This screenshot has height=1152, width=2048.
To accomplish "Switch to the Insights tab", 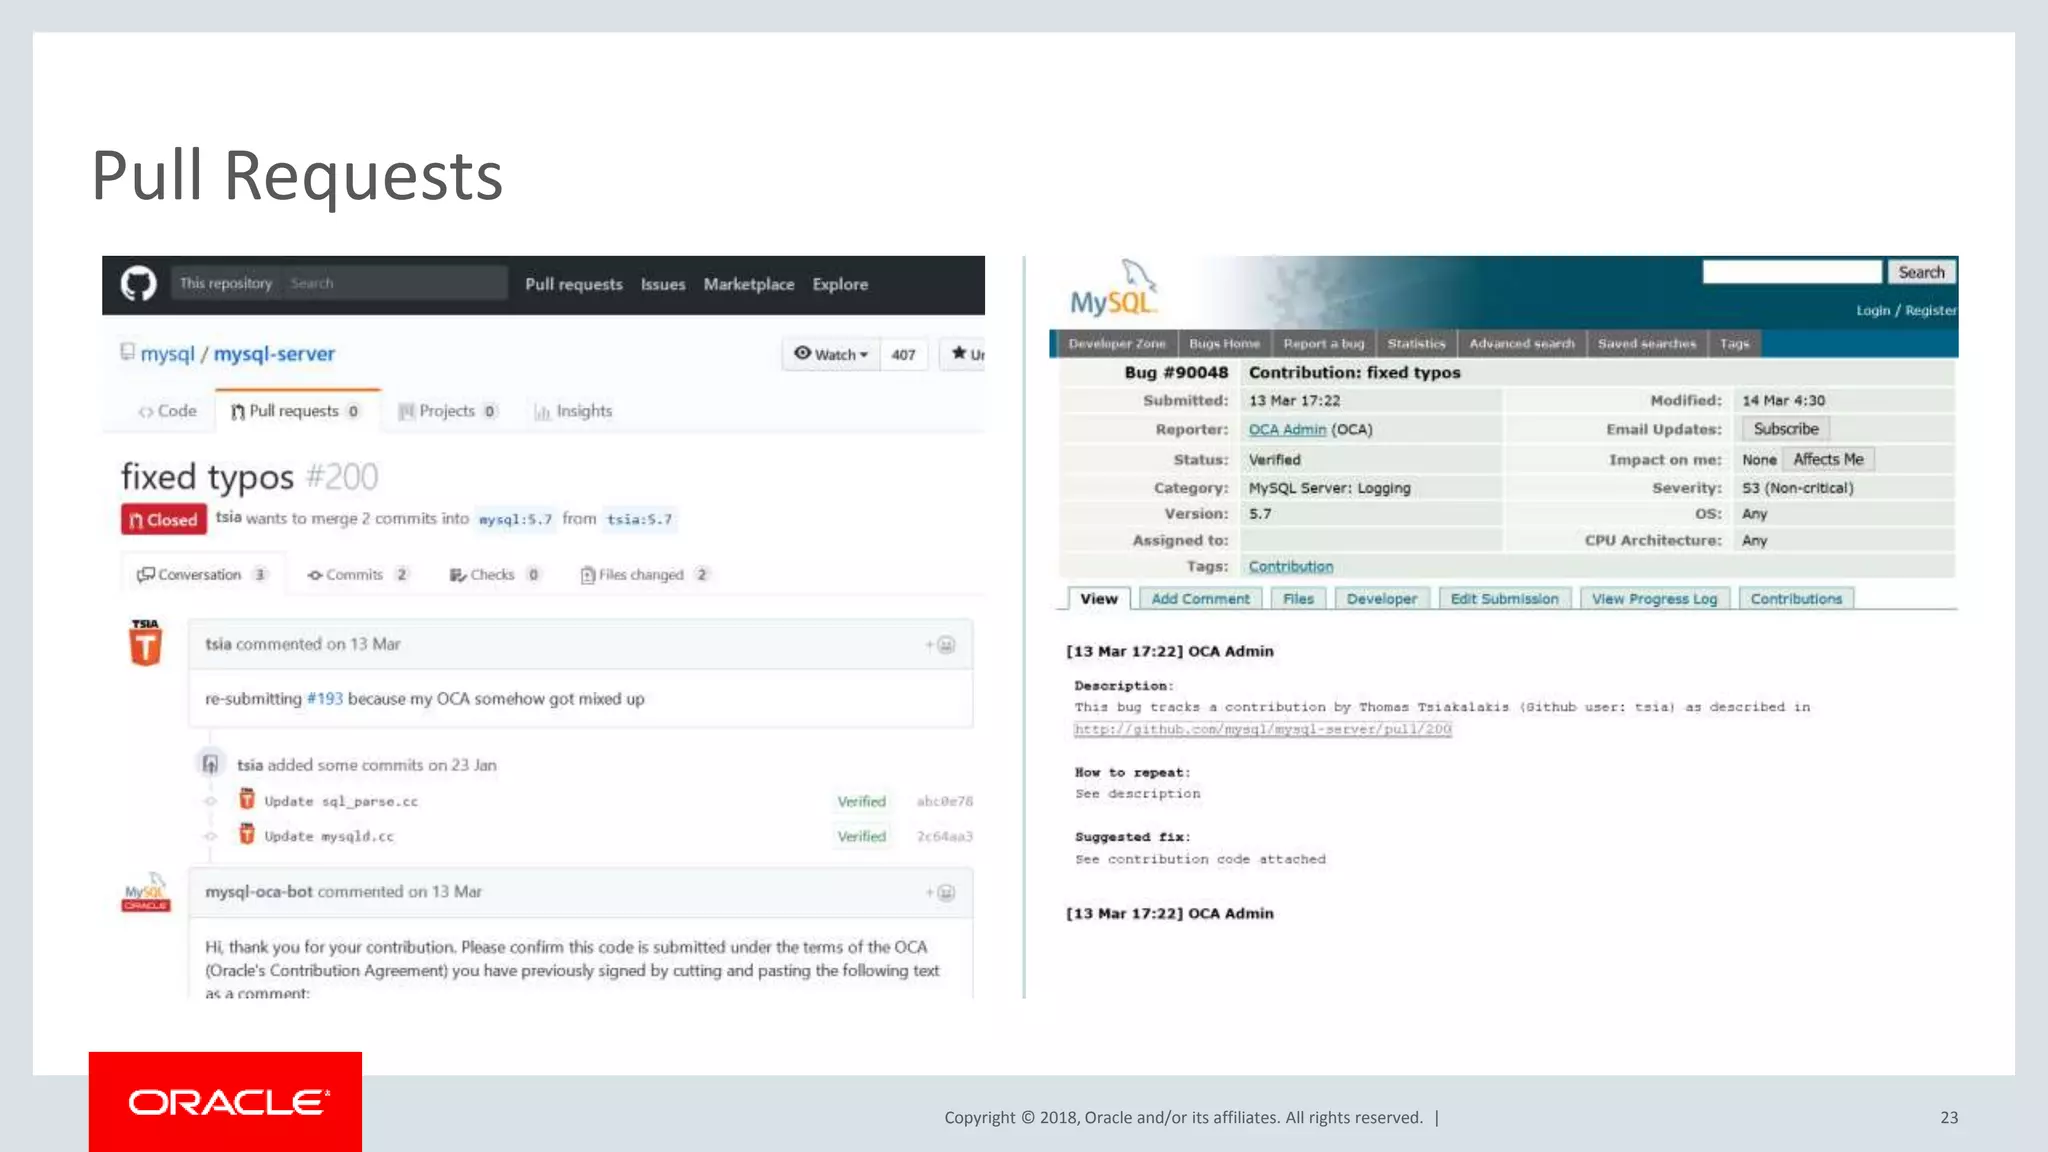I will point(573,411).
